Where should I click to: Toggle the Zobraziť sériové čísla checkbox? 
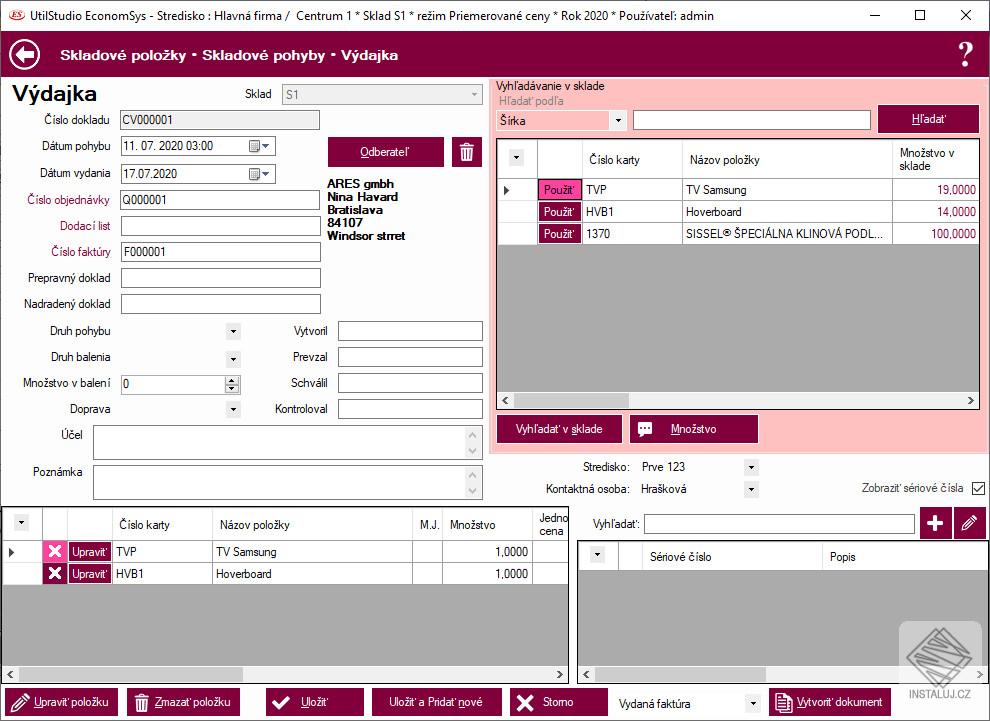click(x=978, y=489)
